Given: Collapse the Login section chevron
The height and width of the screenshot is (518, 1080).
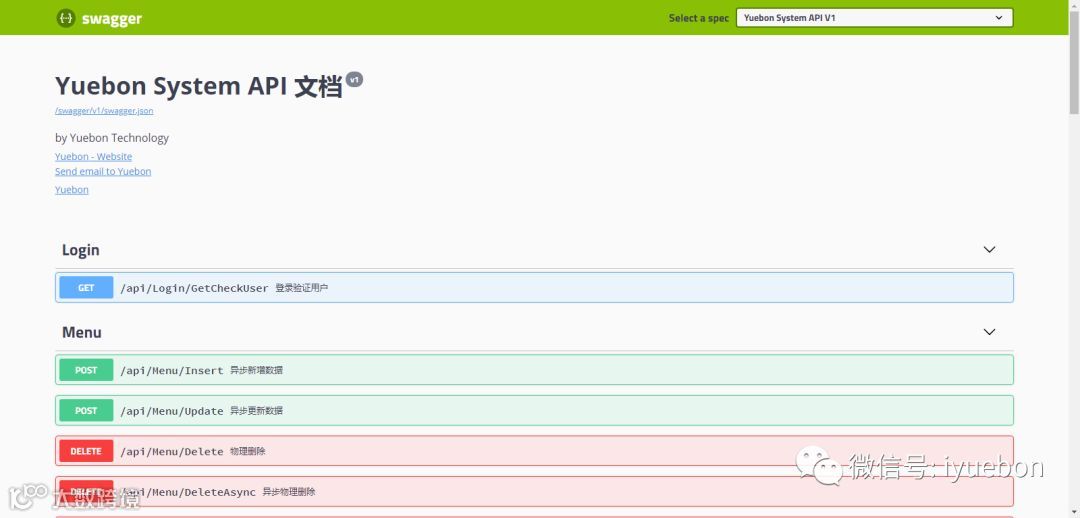Looking at the screenshot, I should click(x=989, y=249).
